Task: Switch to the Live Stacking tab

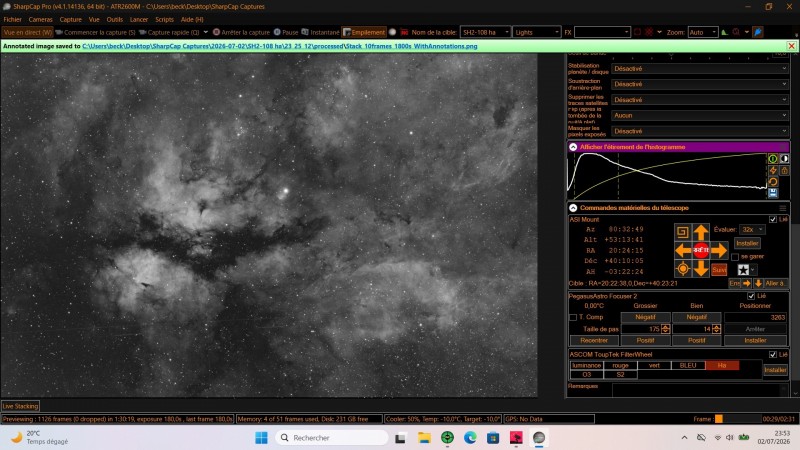Action: click(x=20, y=406)
